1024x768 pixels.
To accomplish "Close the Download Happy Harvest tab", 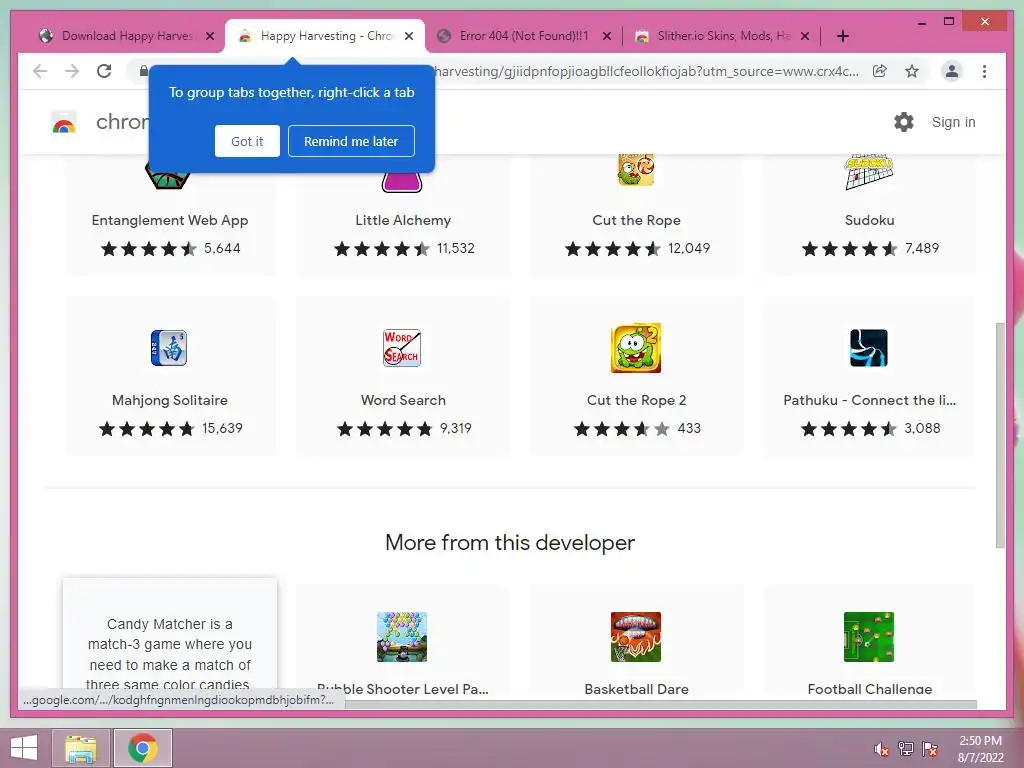I will pos(210,36).
